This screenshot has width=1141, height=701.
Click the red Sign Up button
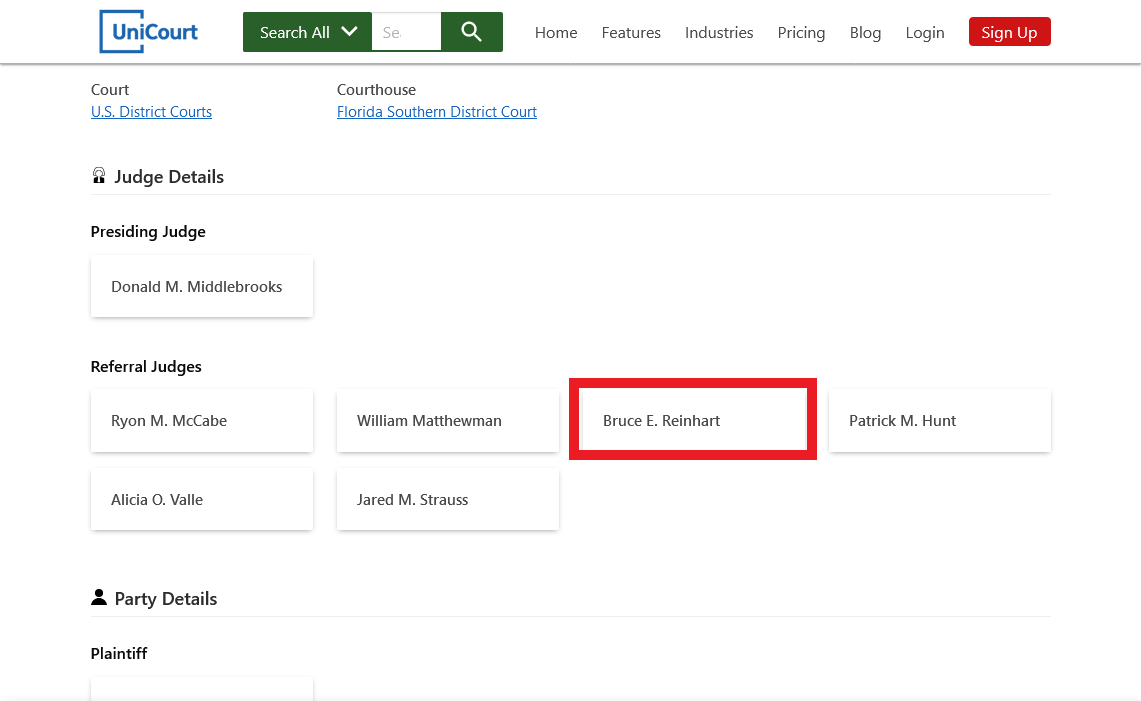pyautogui.click(x=1009, y=32)
